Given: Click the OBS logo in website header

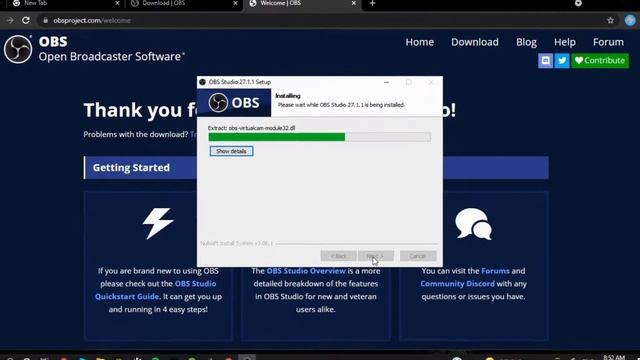Looking at the screenshot, I should [x=18, y=49].
